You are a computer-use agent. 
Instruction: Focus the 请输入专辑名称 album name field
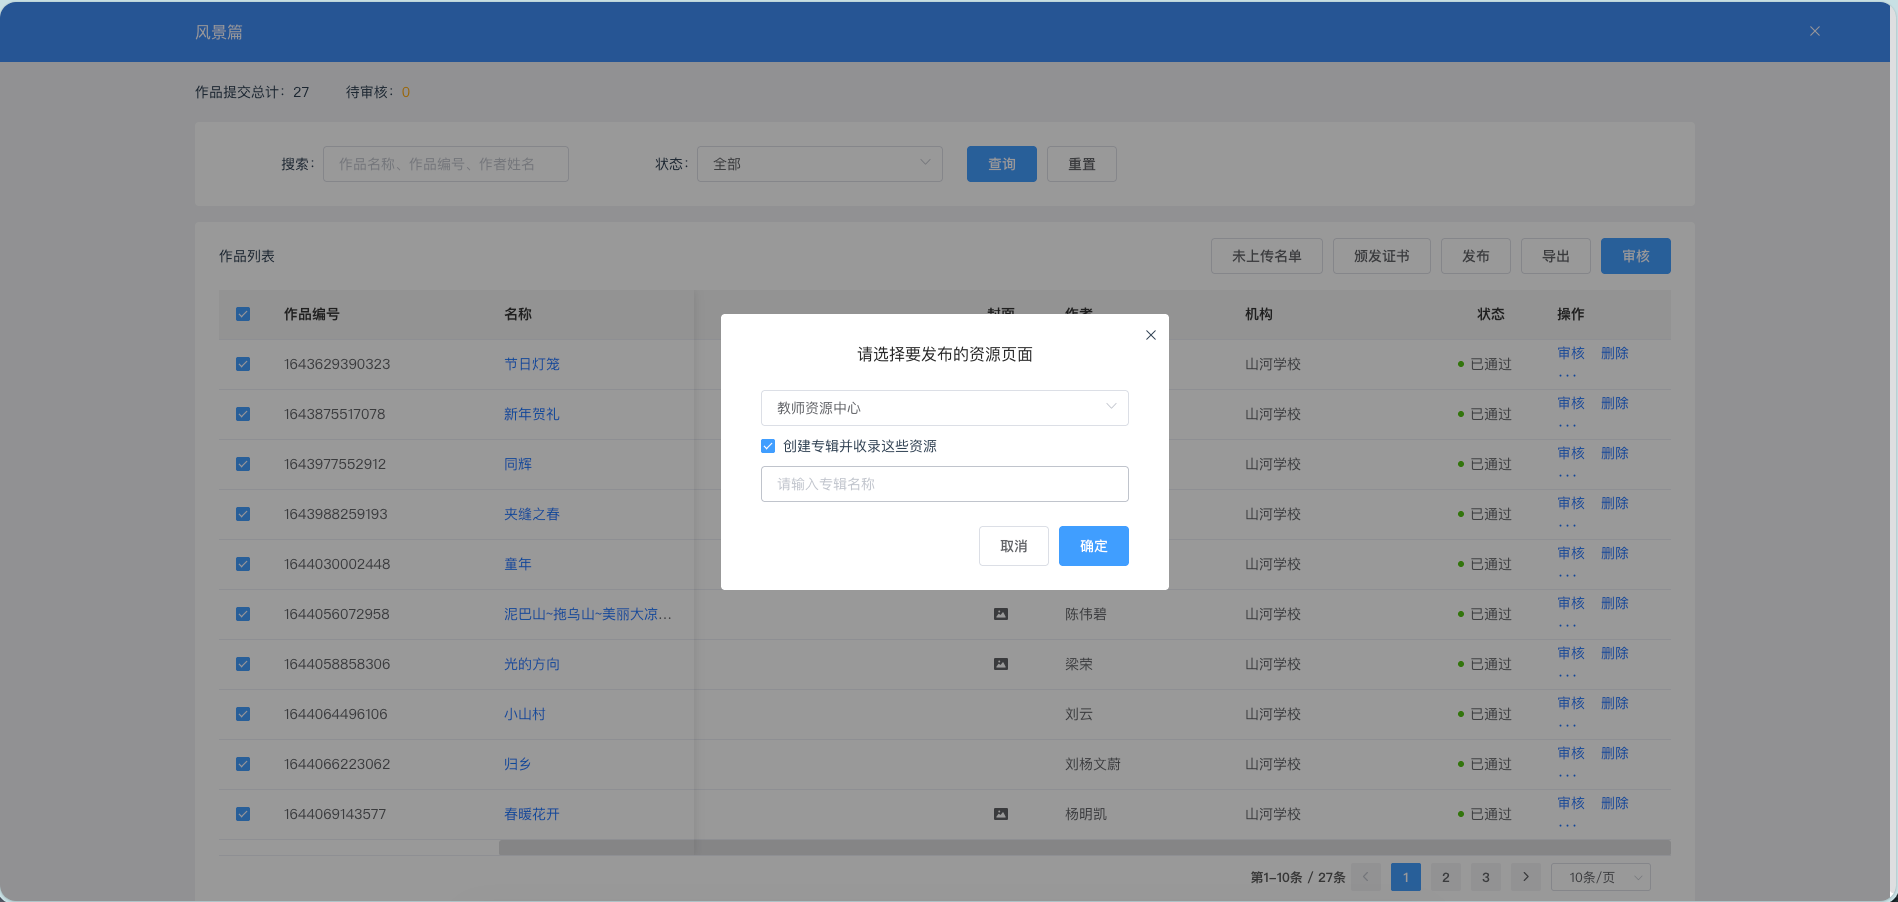944,484
